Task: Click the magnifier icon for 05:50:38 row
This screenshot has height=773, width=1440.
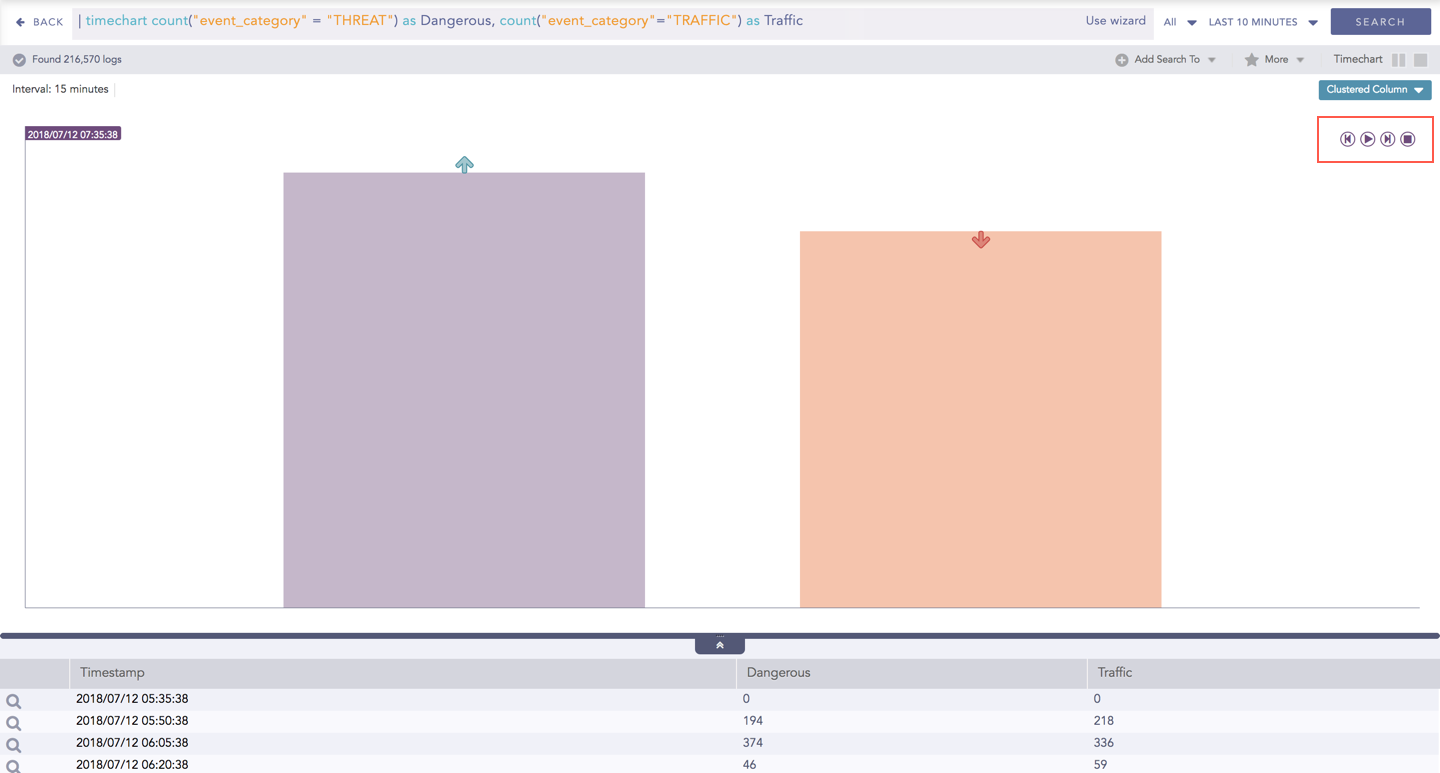Action: pos(14,723)
